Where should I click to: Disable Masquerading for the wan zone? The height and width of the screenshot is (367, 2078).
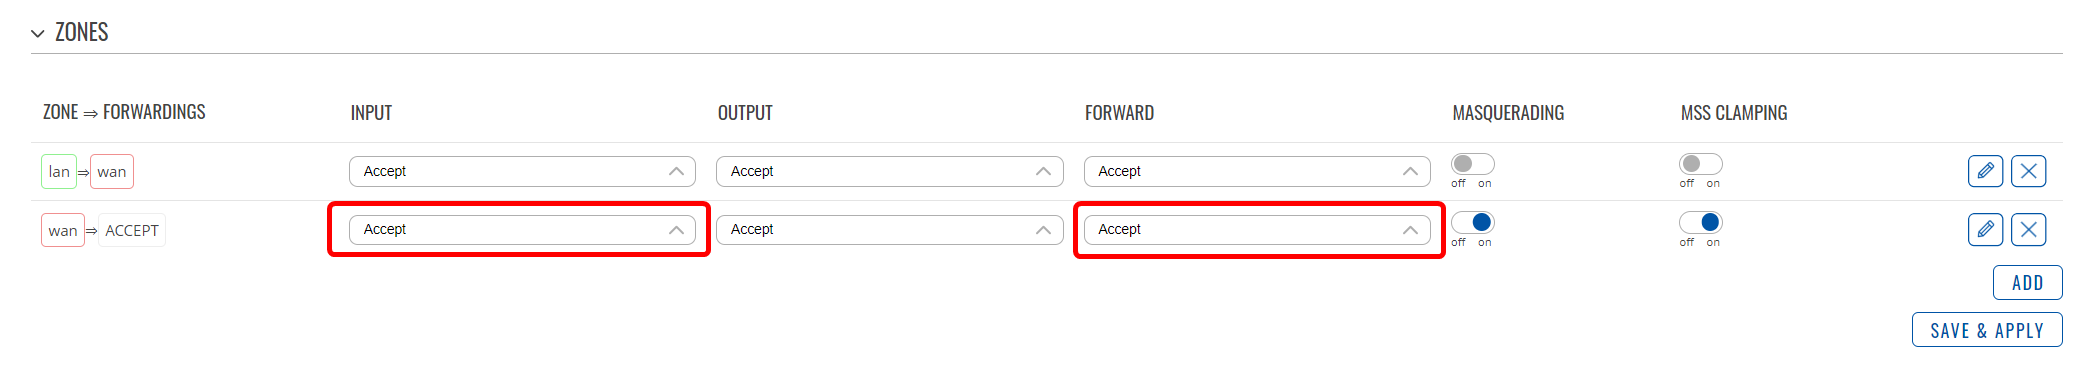1472,222
